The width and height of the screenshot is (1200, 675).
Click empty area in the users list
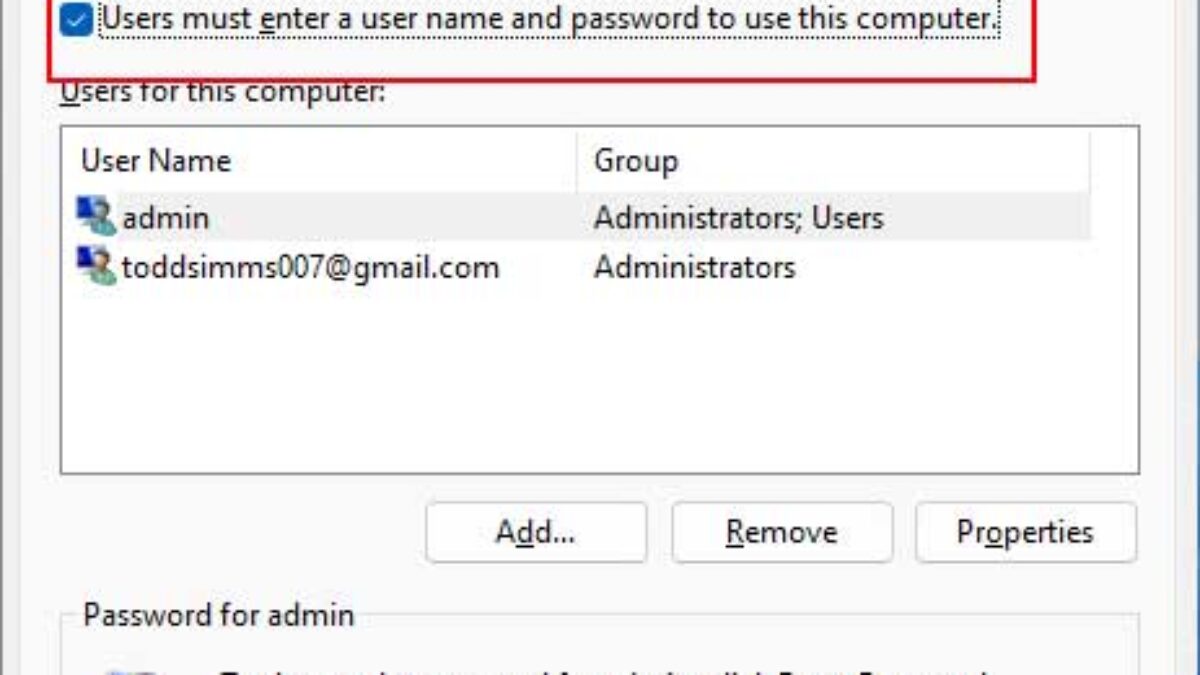[600, 390]
